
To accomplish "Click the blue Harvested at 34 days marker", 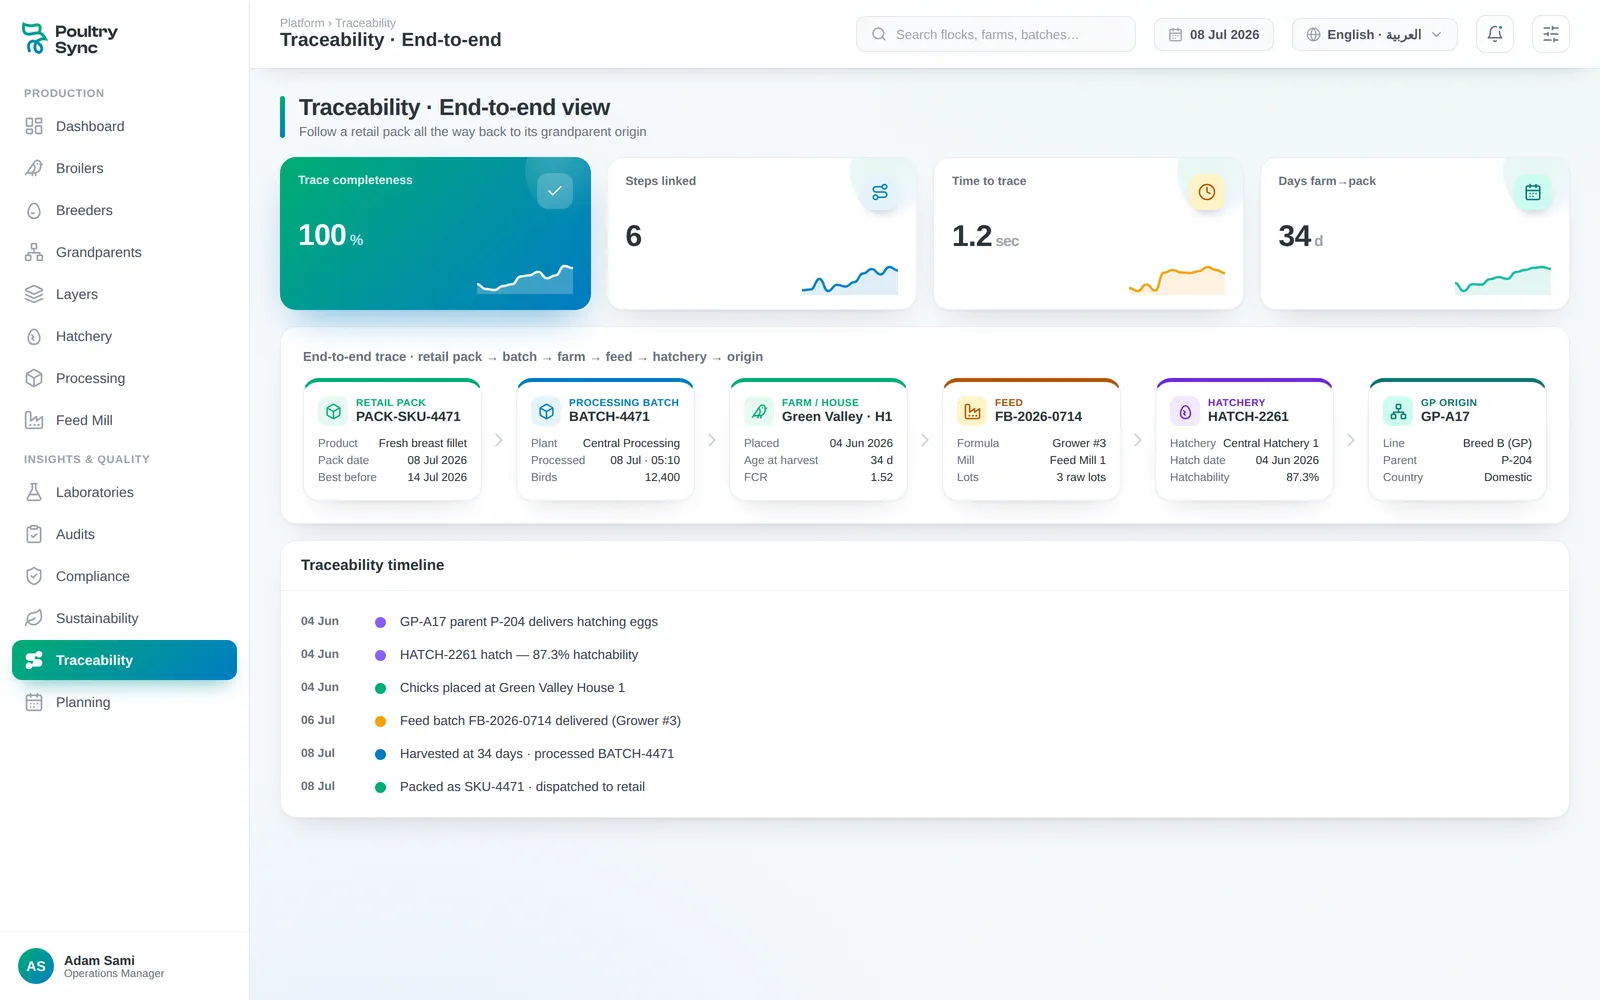I will tap(380, 754).
